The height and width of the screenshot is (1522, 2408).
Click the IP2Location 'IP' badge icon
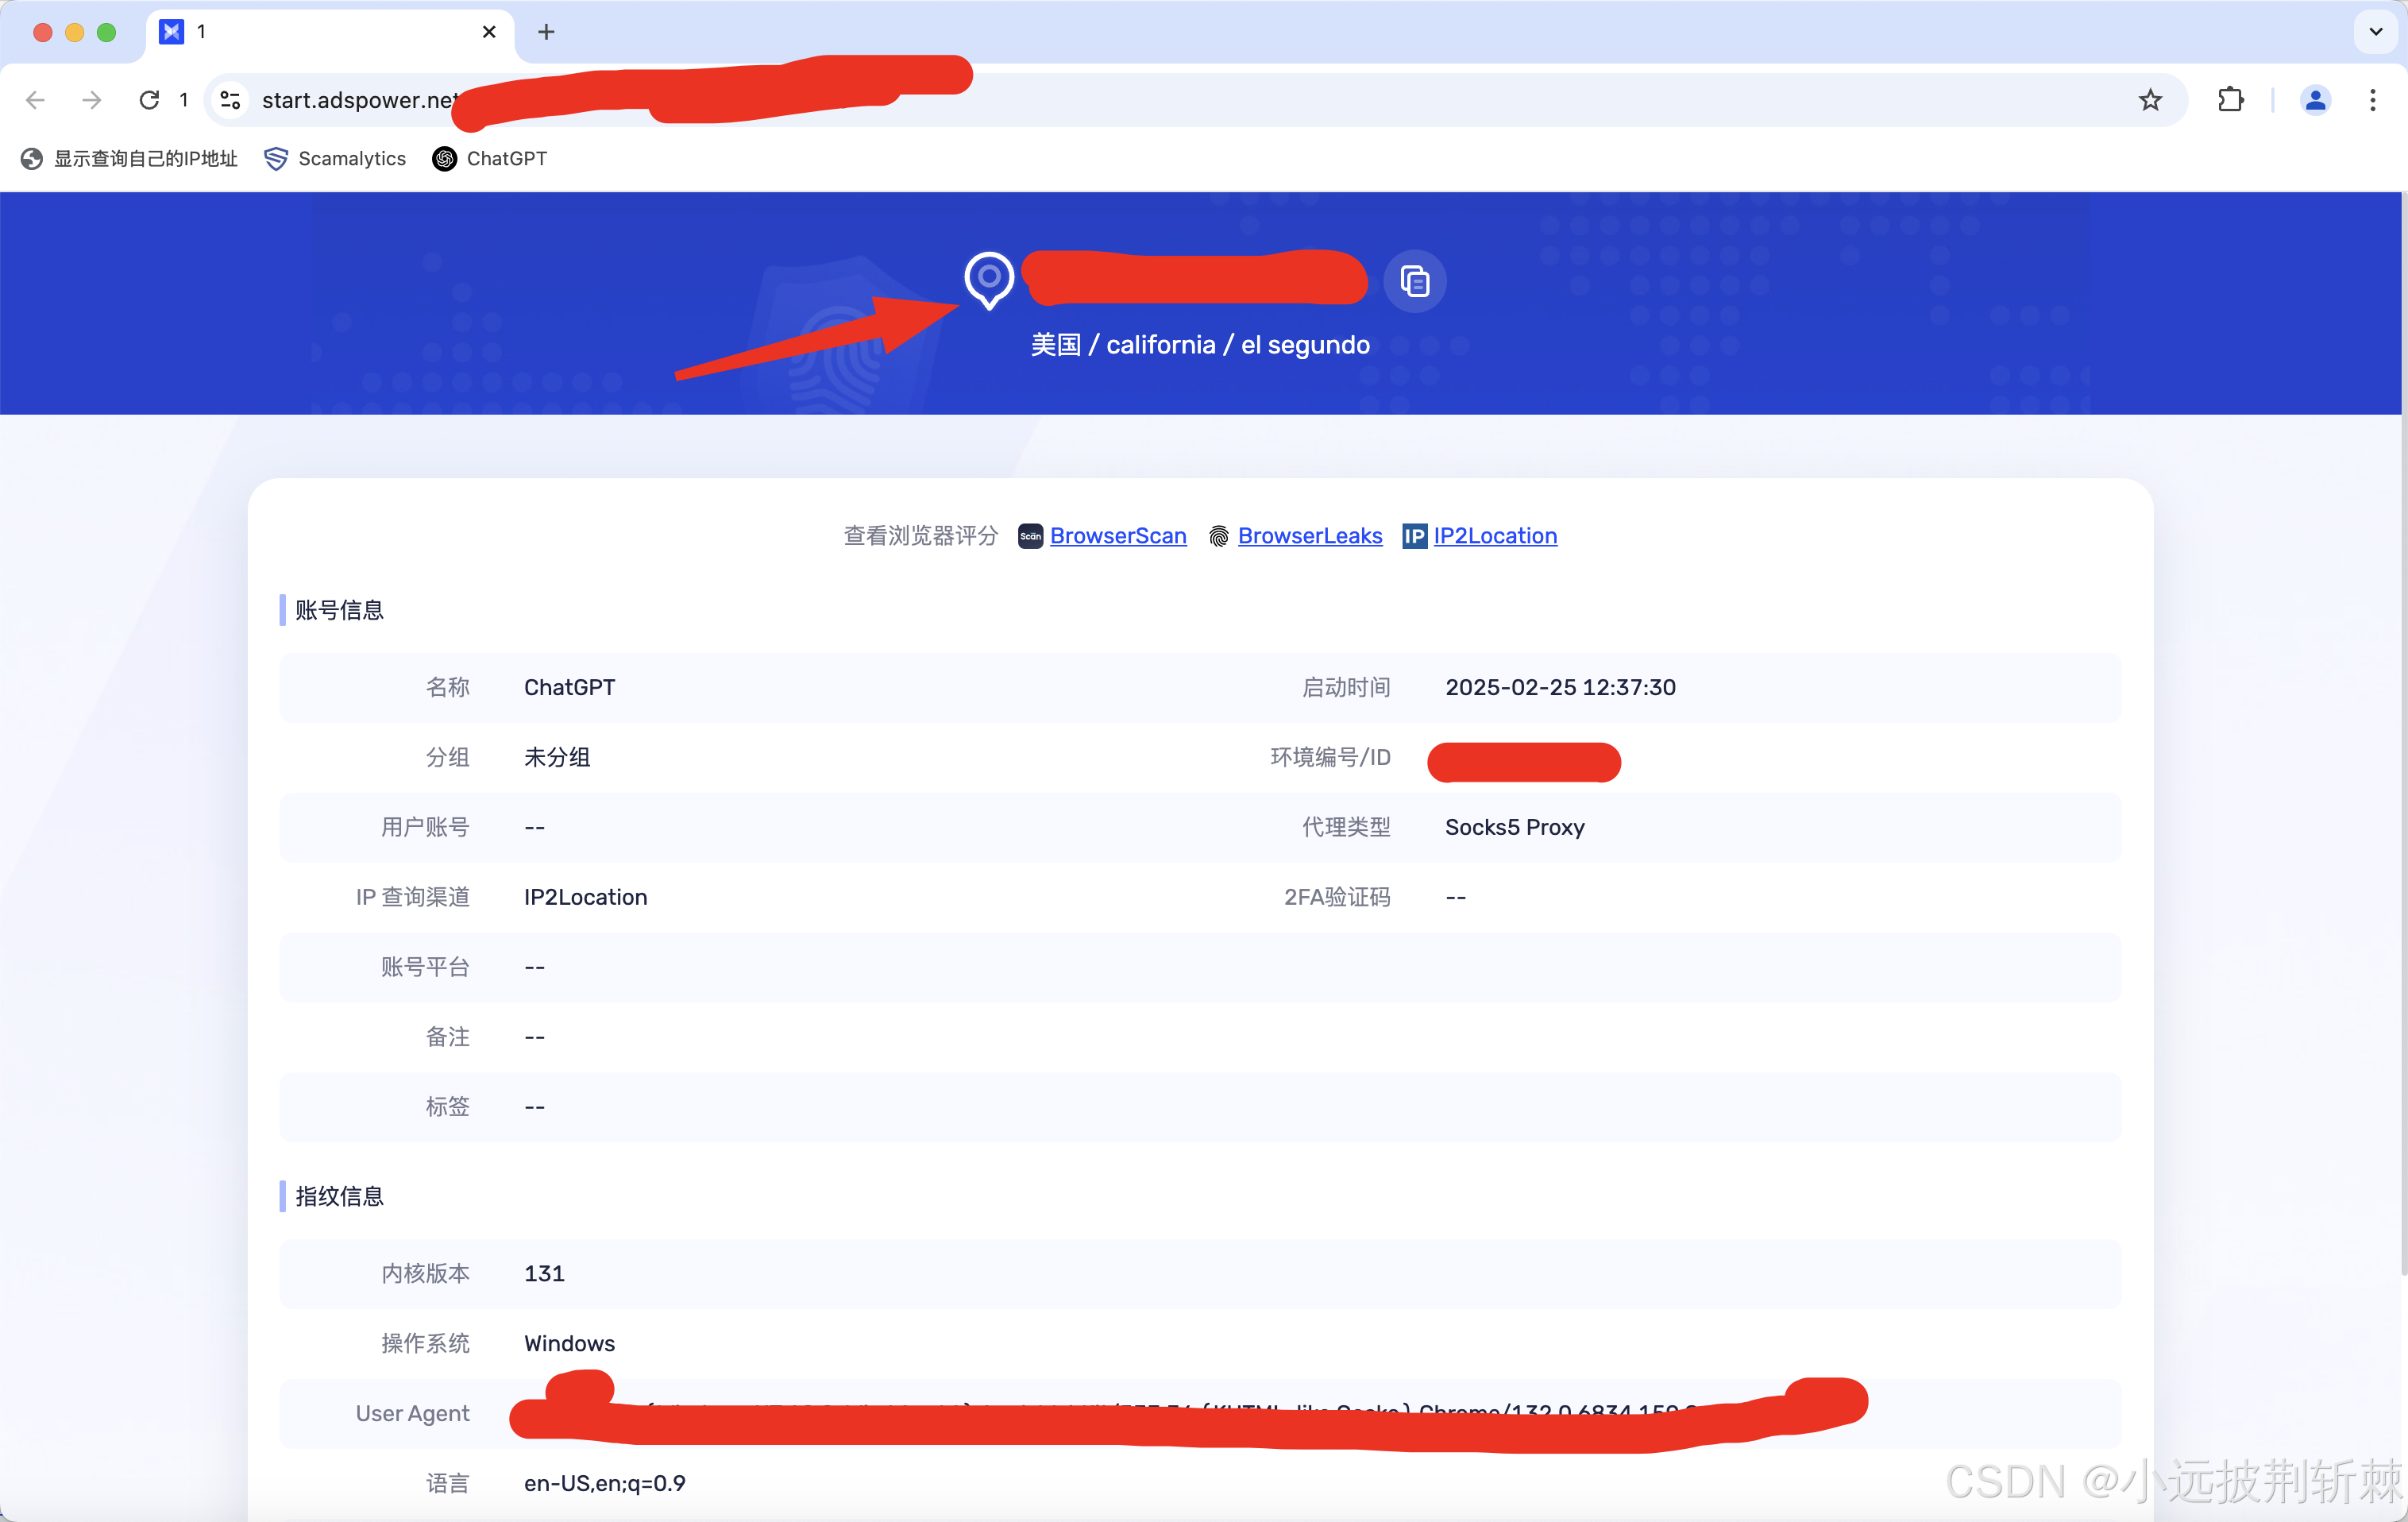(x=1414, y=536)
